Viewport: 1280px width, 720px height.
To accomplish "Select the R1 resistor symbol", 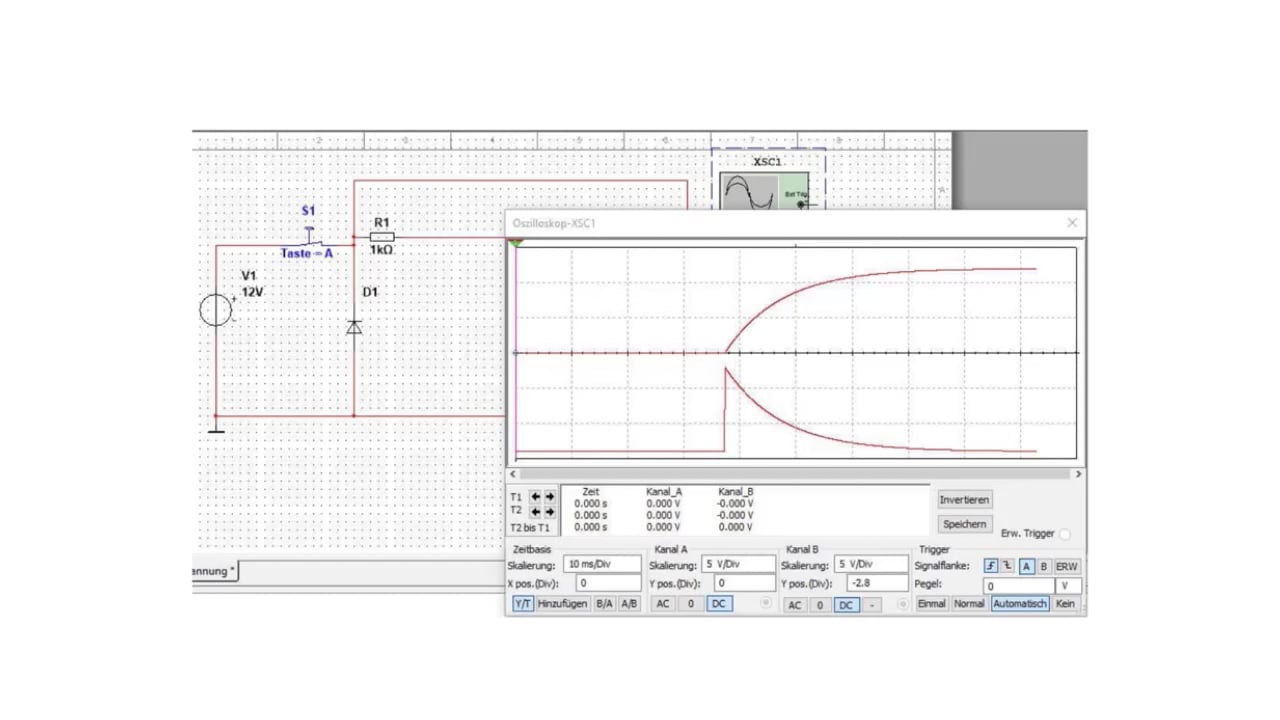I will click(x=381, y=237).
